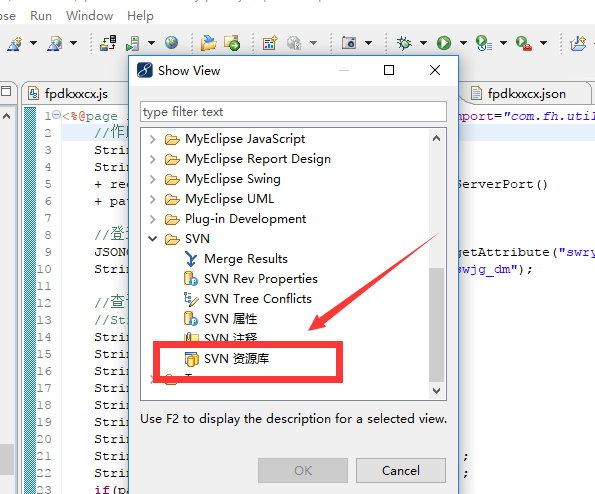Select the SVN 资源库 view

click(236, 359)
